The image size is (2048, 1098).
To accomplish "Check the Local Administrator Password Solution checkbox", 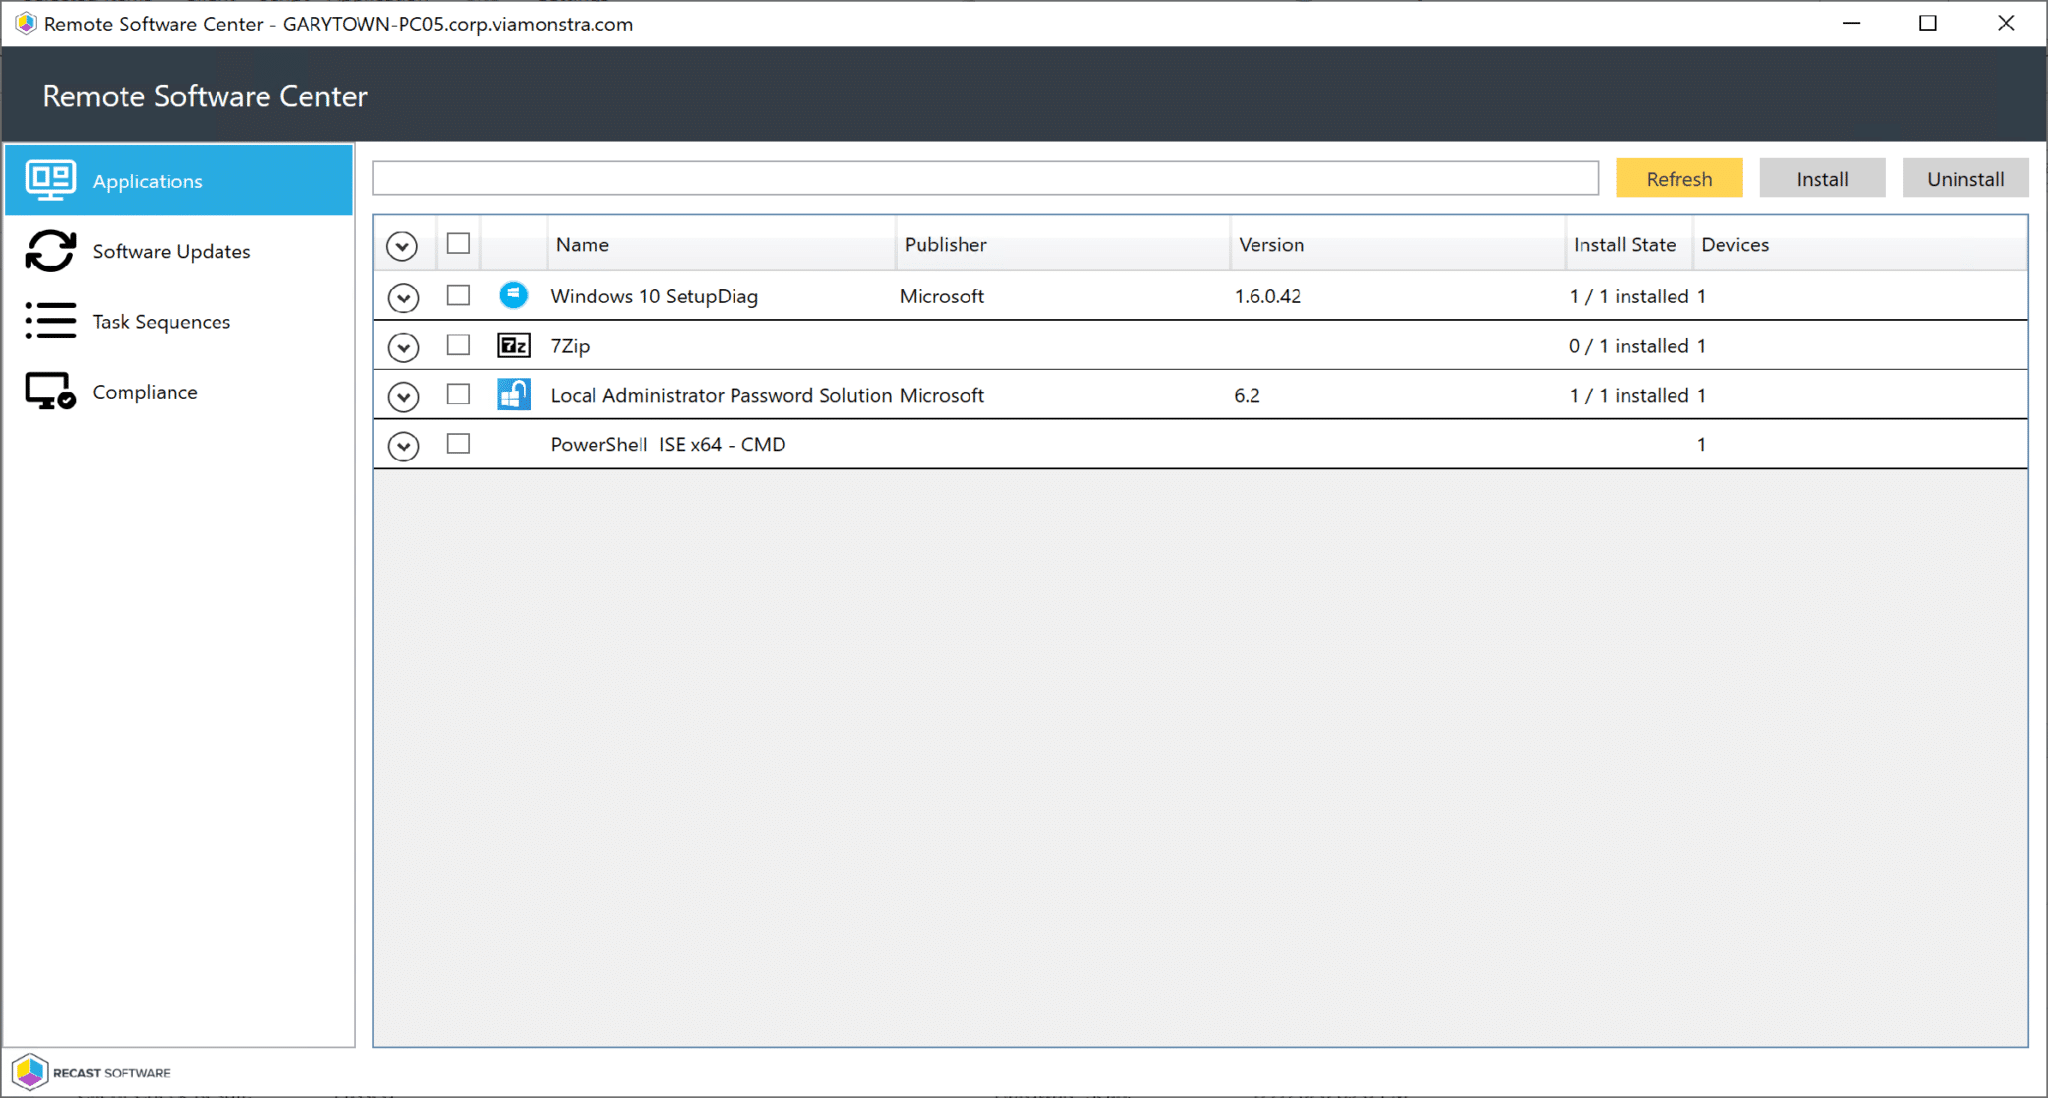I will [x=458, y=394].
